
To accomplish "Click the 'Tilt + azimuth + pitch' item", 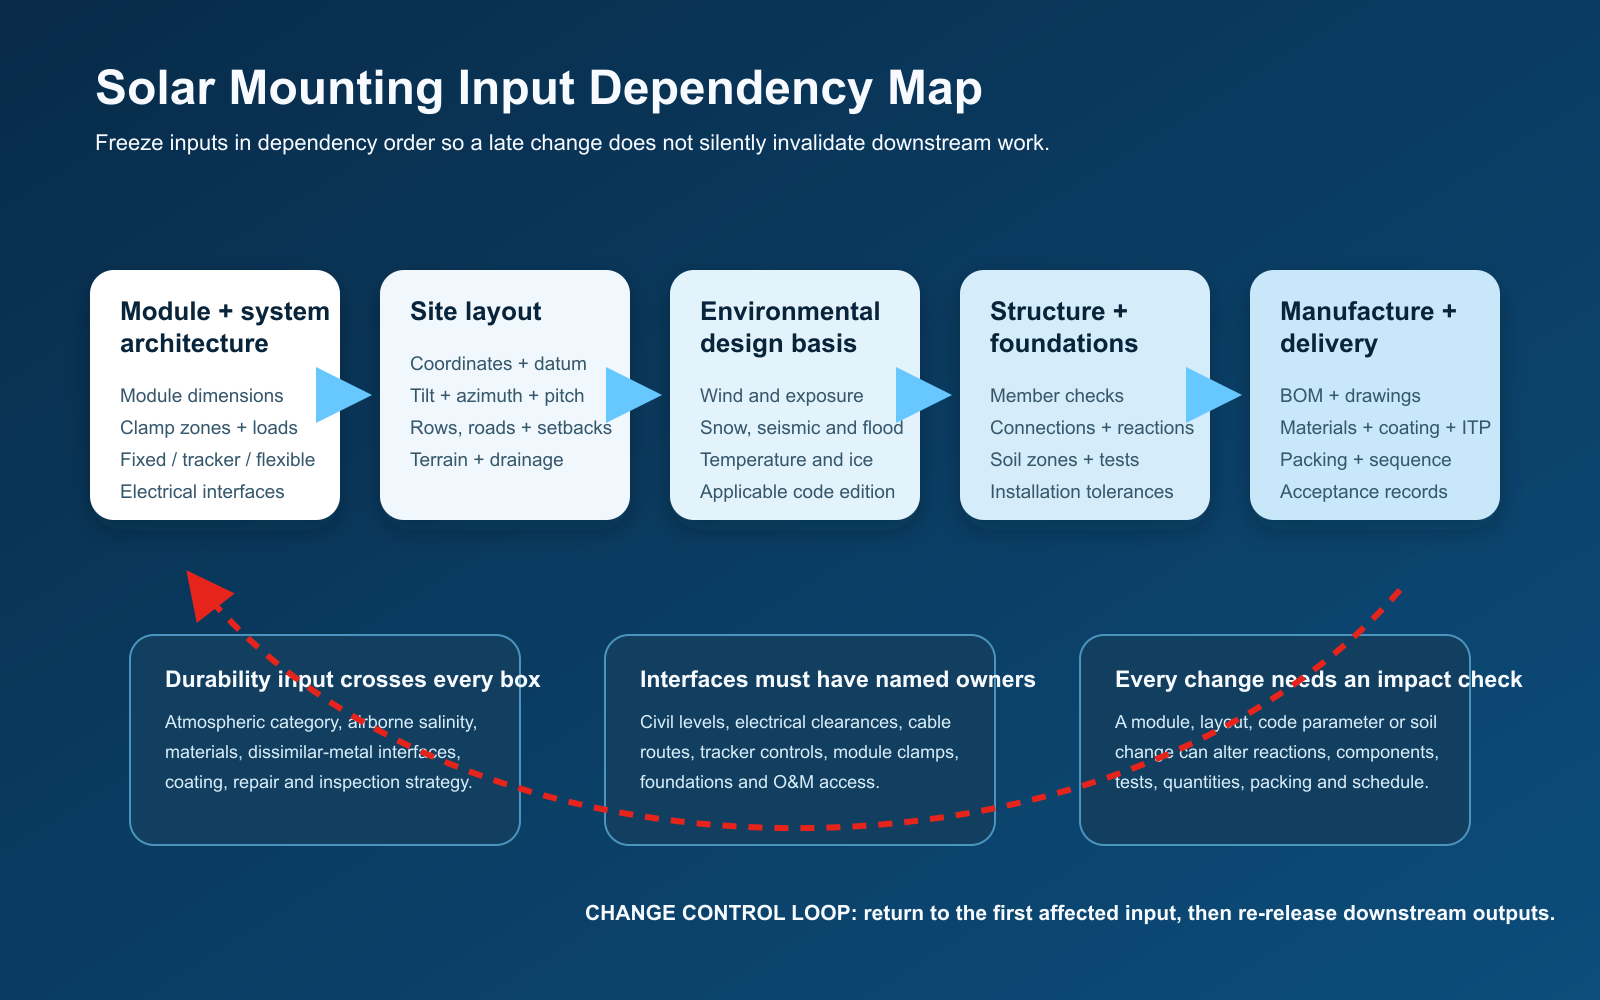I will (497, 395).
